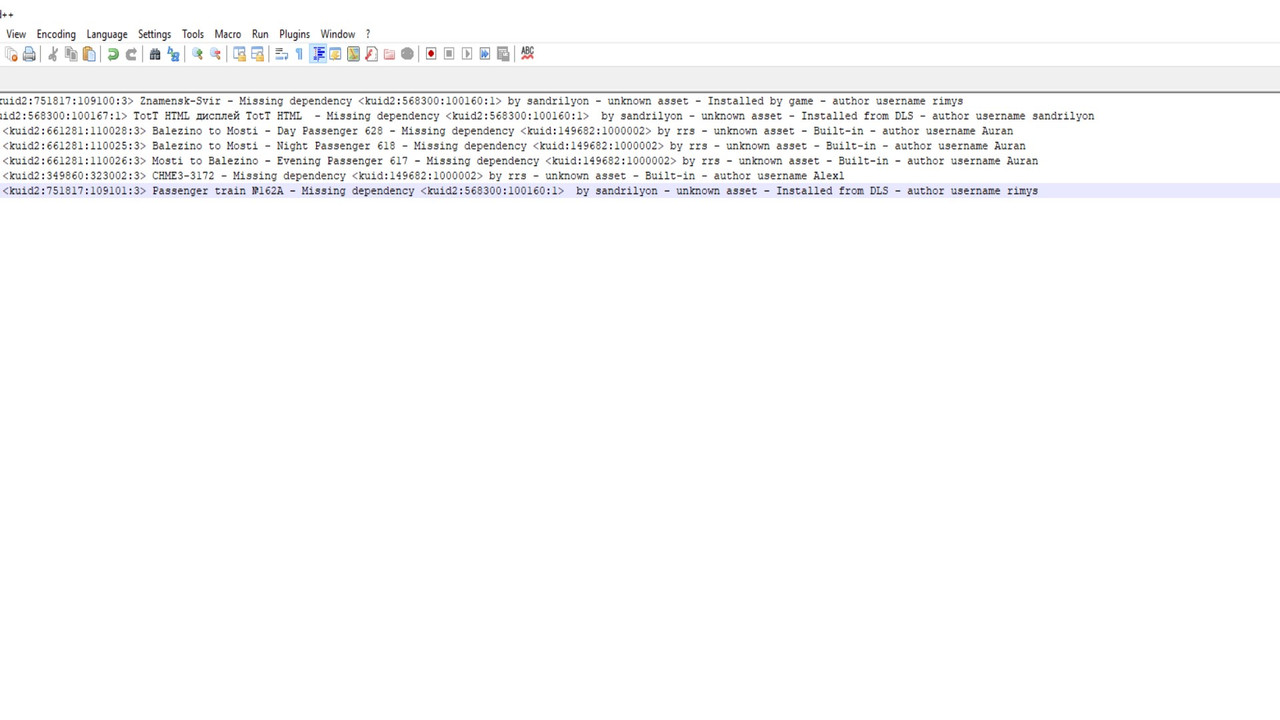Click the Zoom Out magnifier icon
The image size is (1280, 720).
coord(215,54)
